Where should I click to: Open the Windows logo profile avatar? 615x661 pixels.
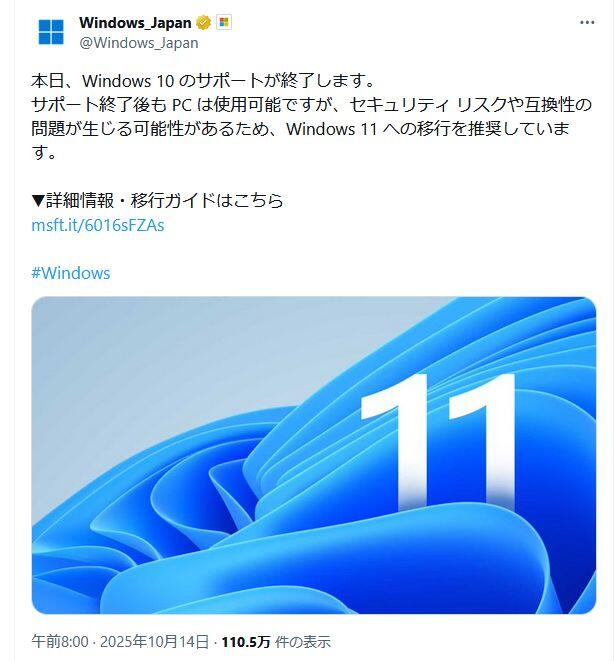pos(51,32)
